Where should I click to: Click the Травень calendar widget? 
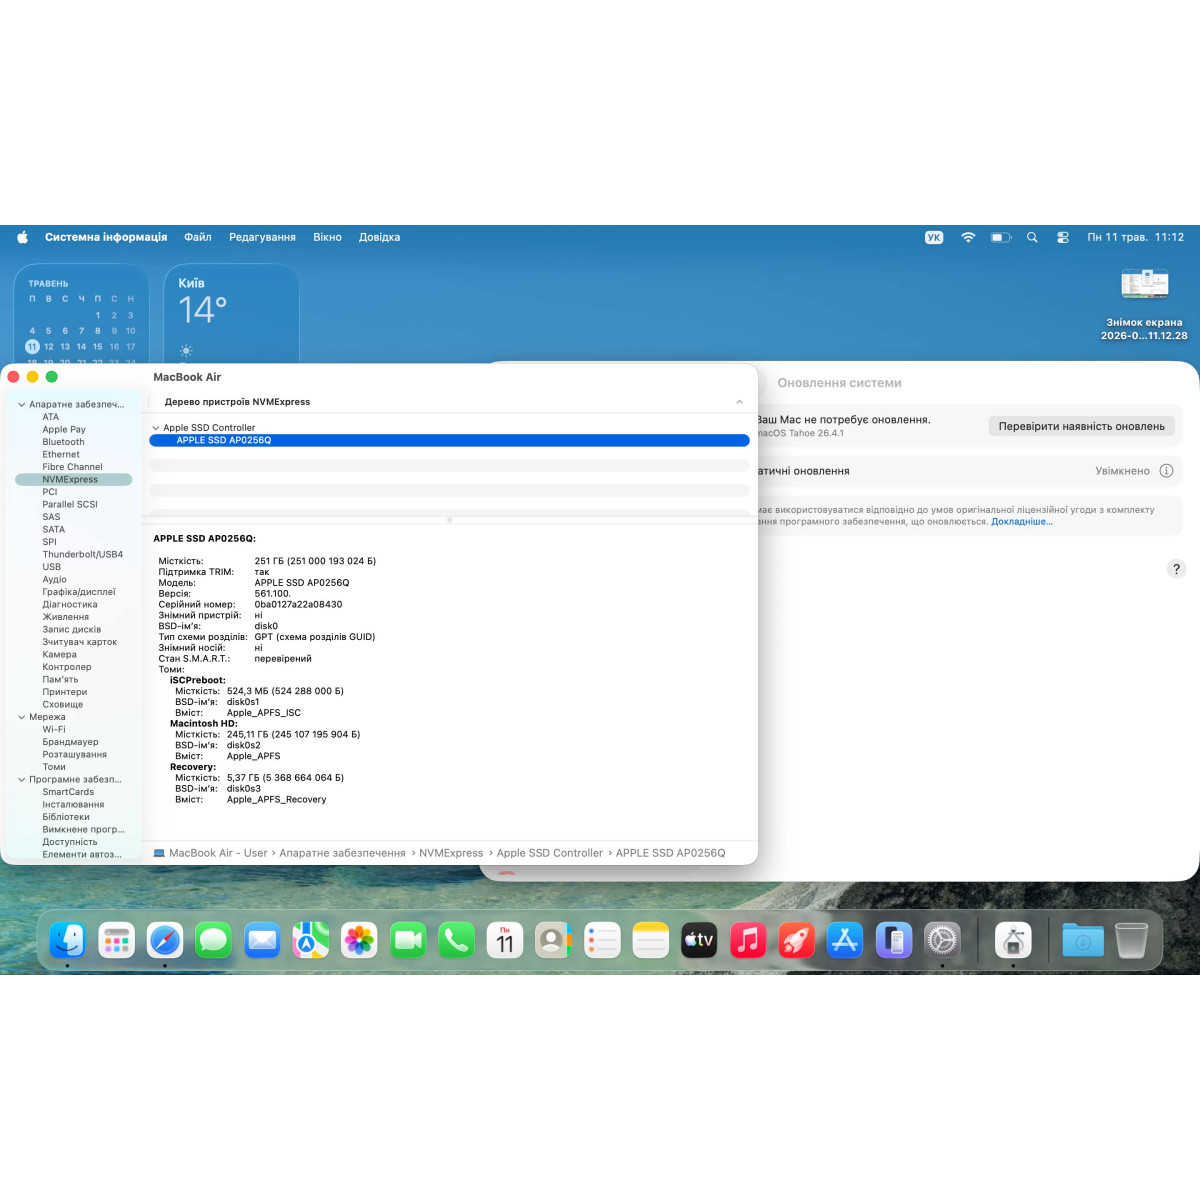click(x=81, y=314)
